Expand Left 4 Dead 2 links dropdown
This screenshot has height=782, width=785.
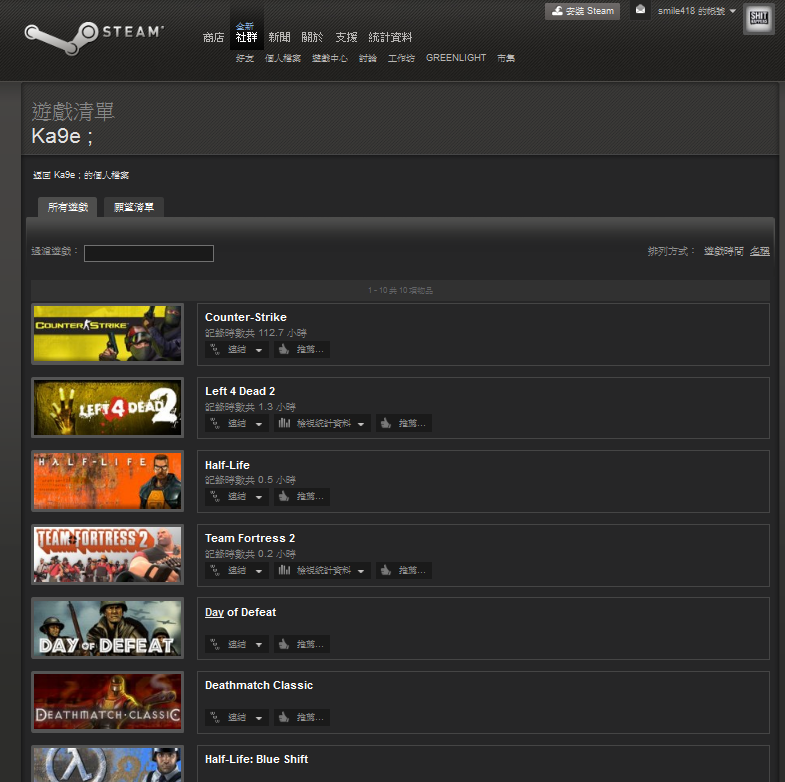[237, 424]
